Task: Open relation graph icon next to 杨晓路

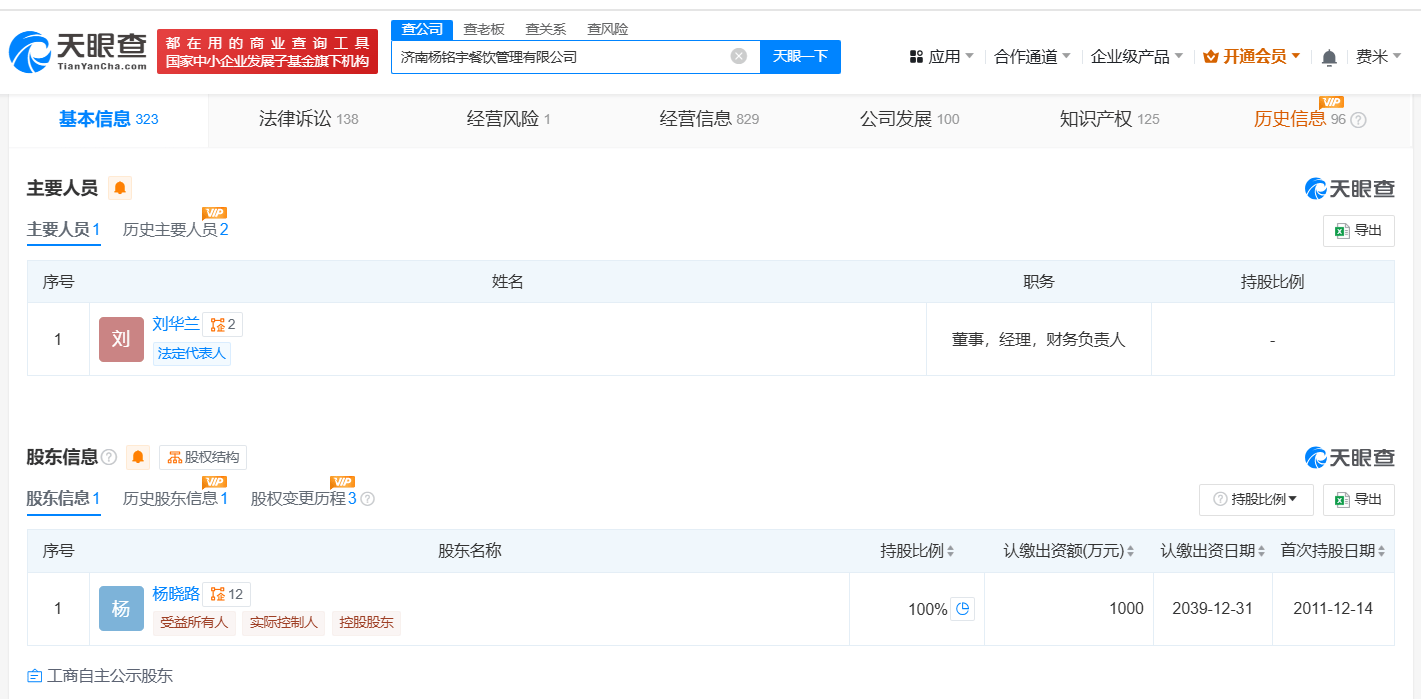Action: pyautogui.click(x=226, y=594)
